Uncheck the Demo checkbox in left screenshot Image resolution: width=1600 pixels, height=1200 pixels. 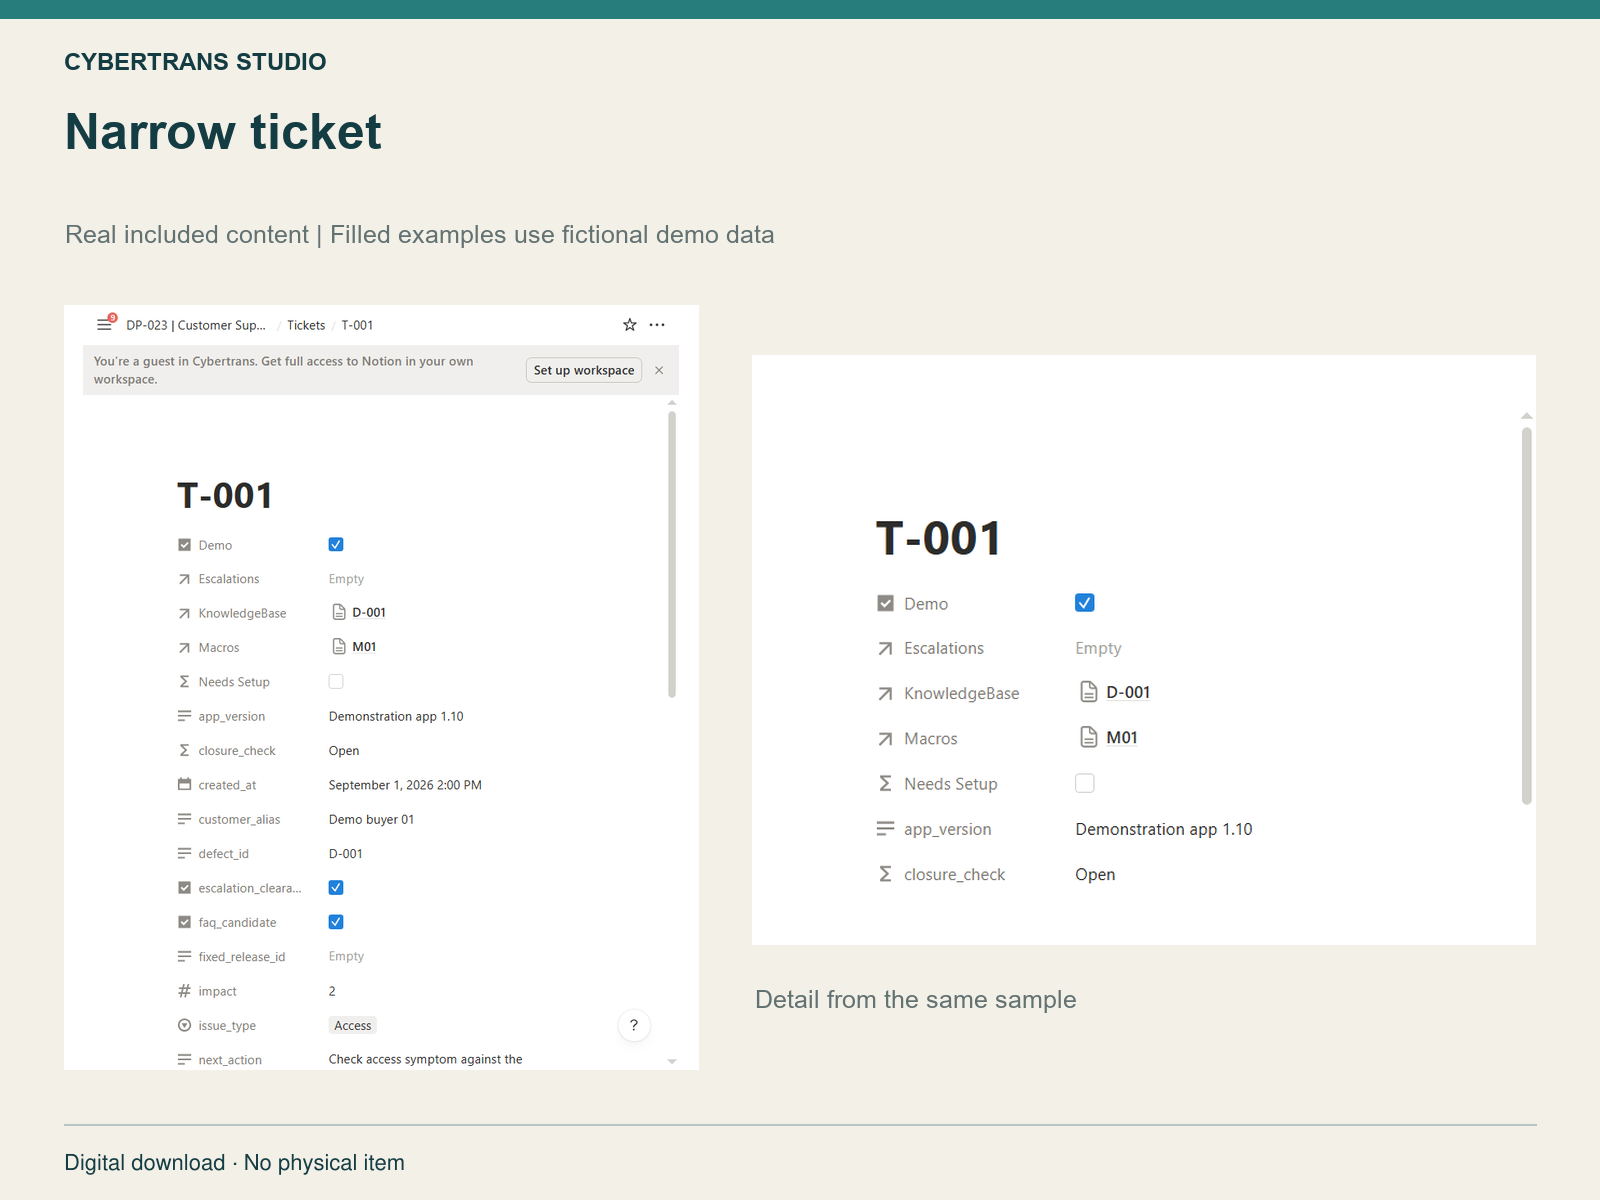(x=336, y=545)
